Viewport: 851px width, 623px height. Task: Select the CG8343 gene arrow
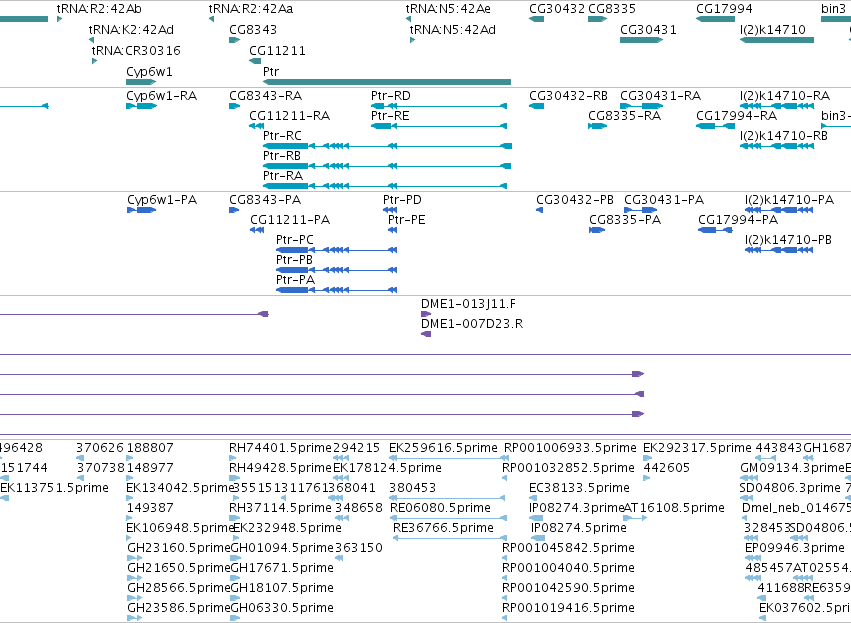pos(234,40)
